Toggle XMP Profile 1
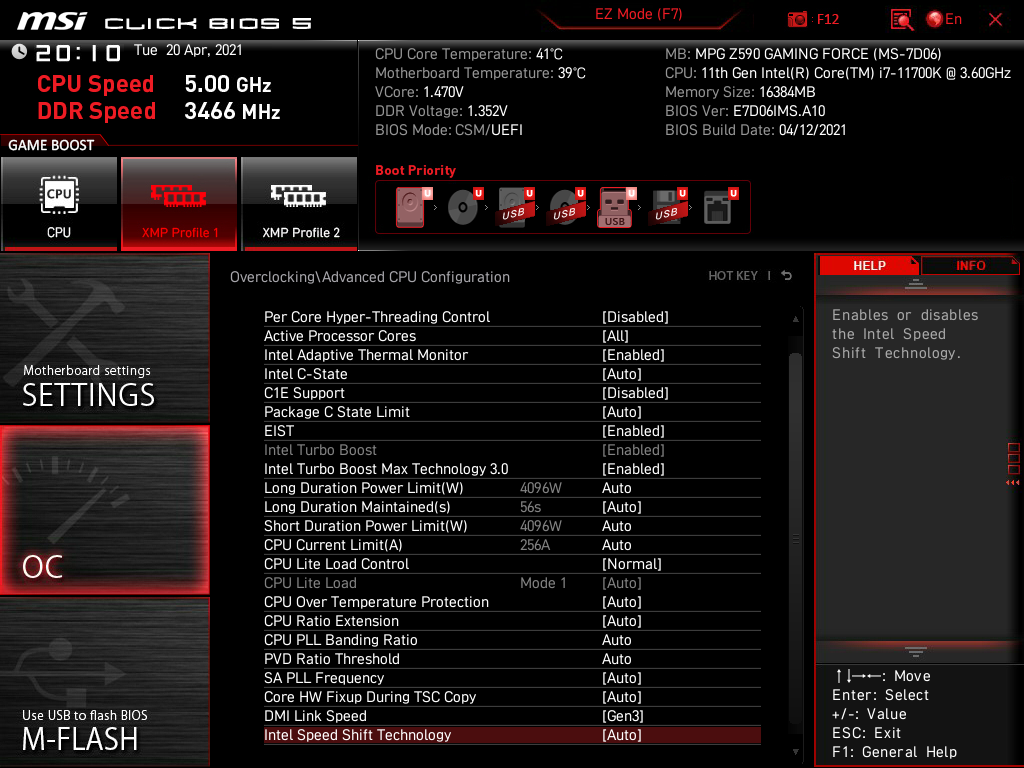Viewport: 1024px width, 768px height. pos(179,204)
